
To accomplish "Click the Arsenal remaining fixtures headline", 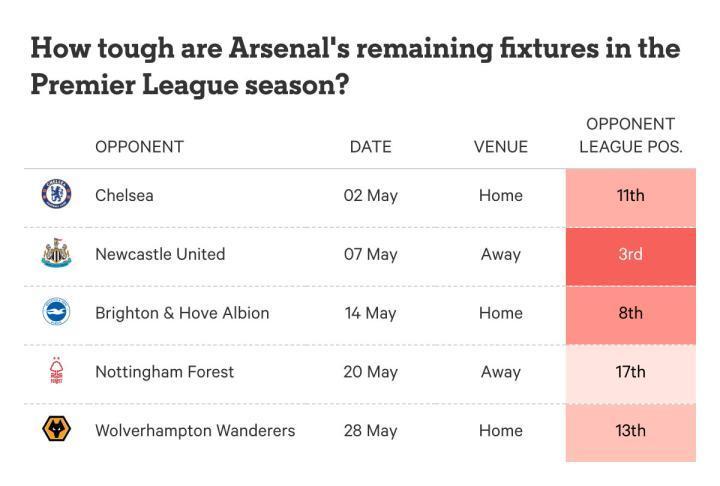I will (x=355, y=66).
